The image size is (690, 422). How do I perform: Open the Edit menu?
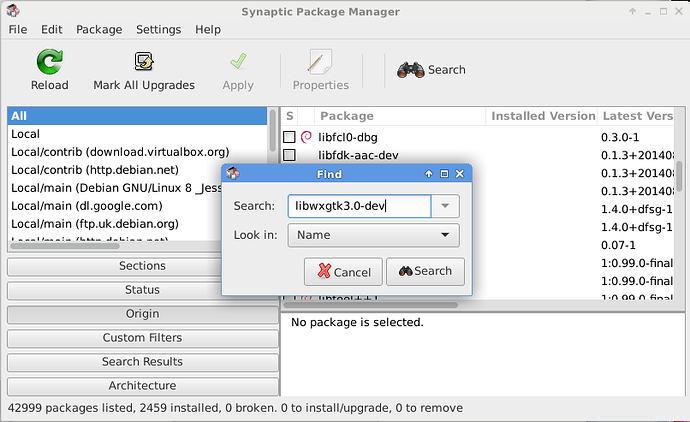point(51,29)
